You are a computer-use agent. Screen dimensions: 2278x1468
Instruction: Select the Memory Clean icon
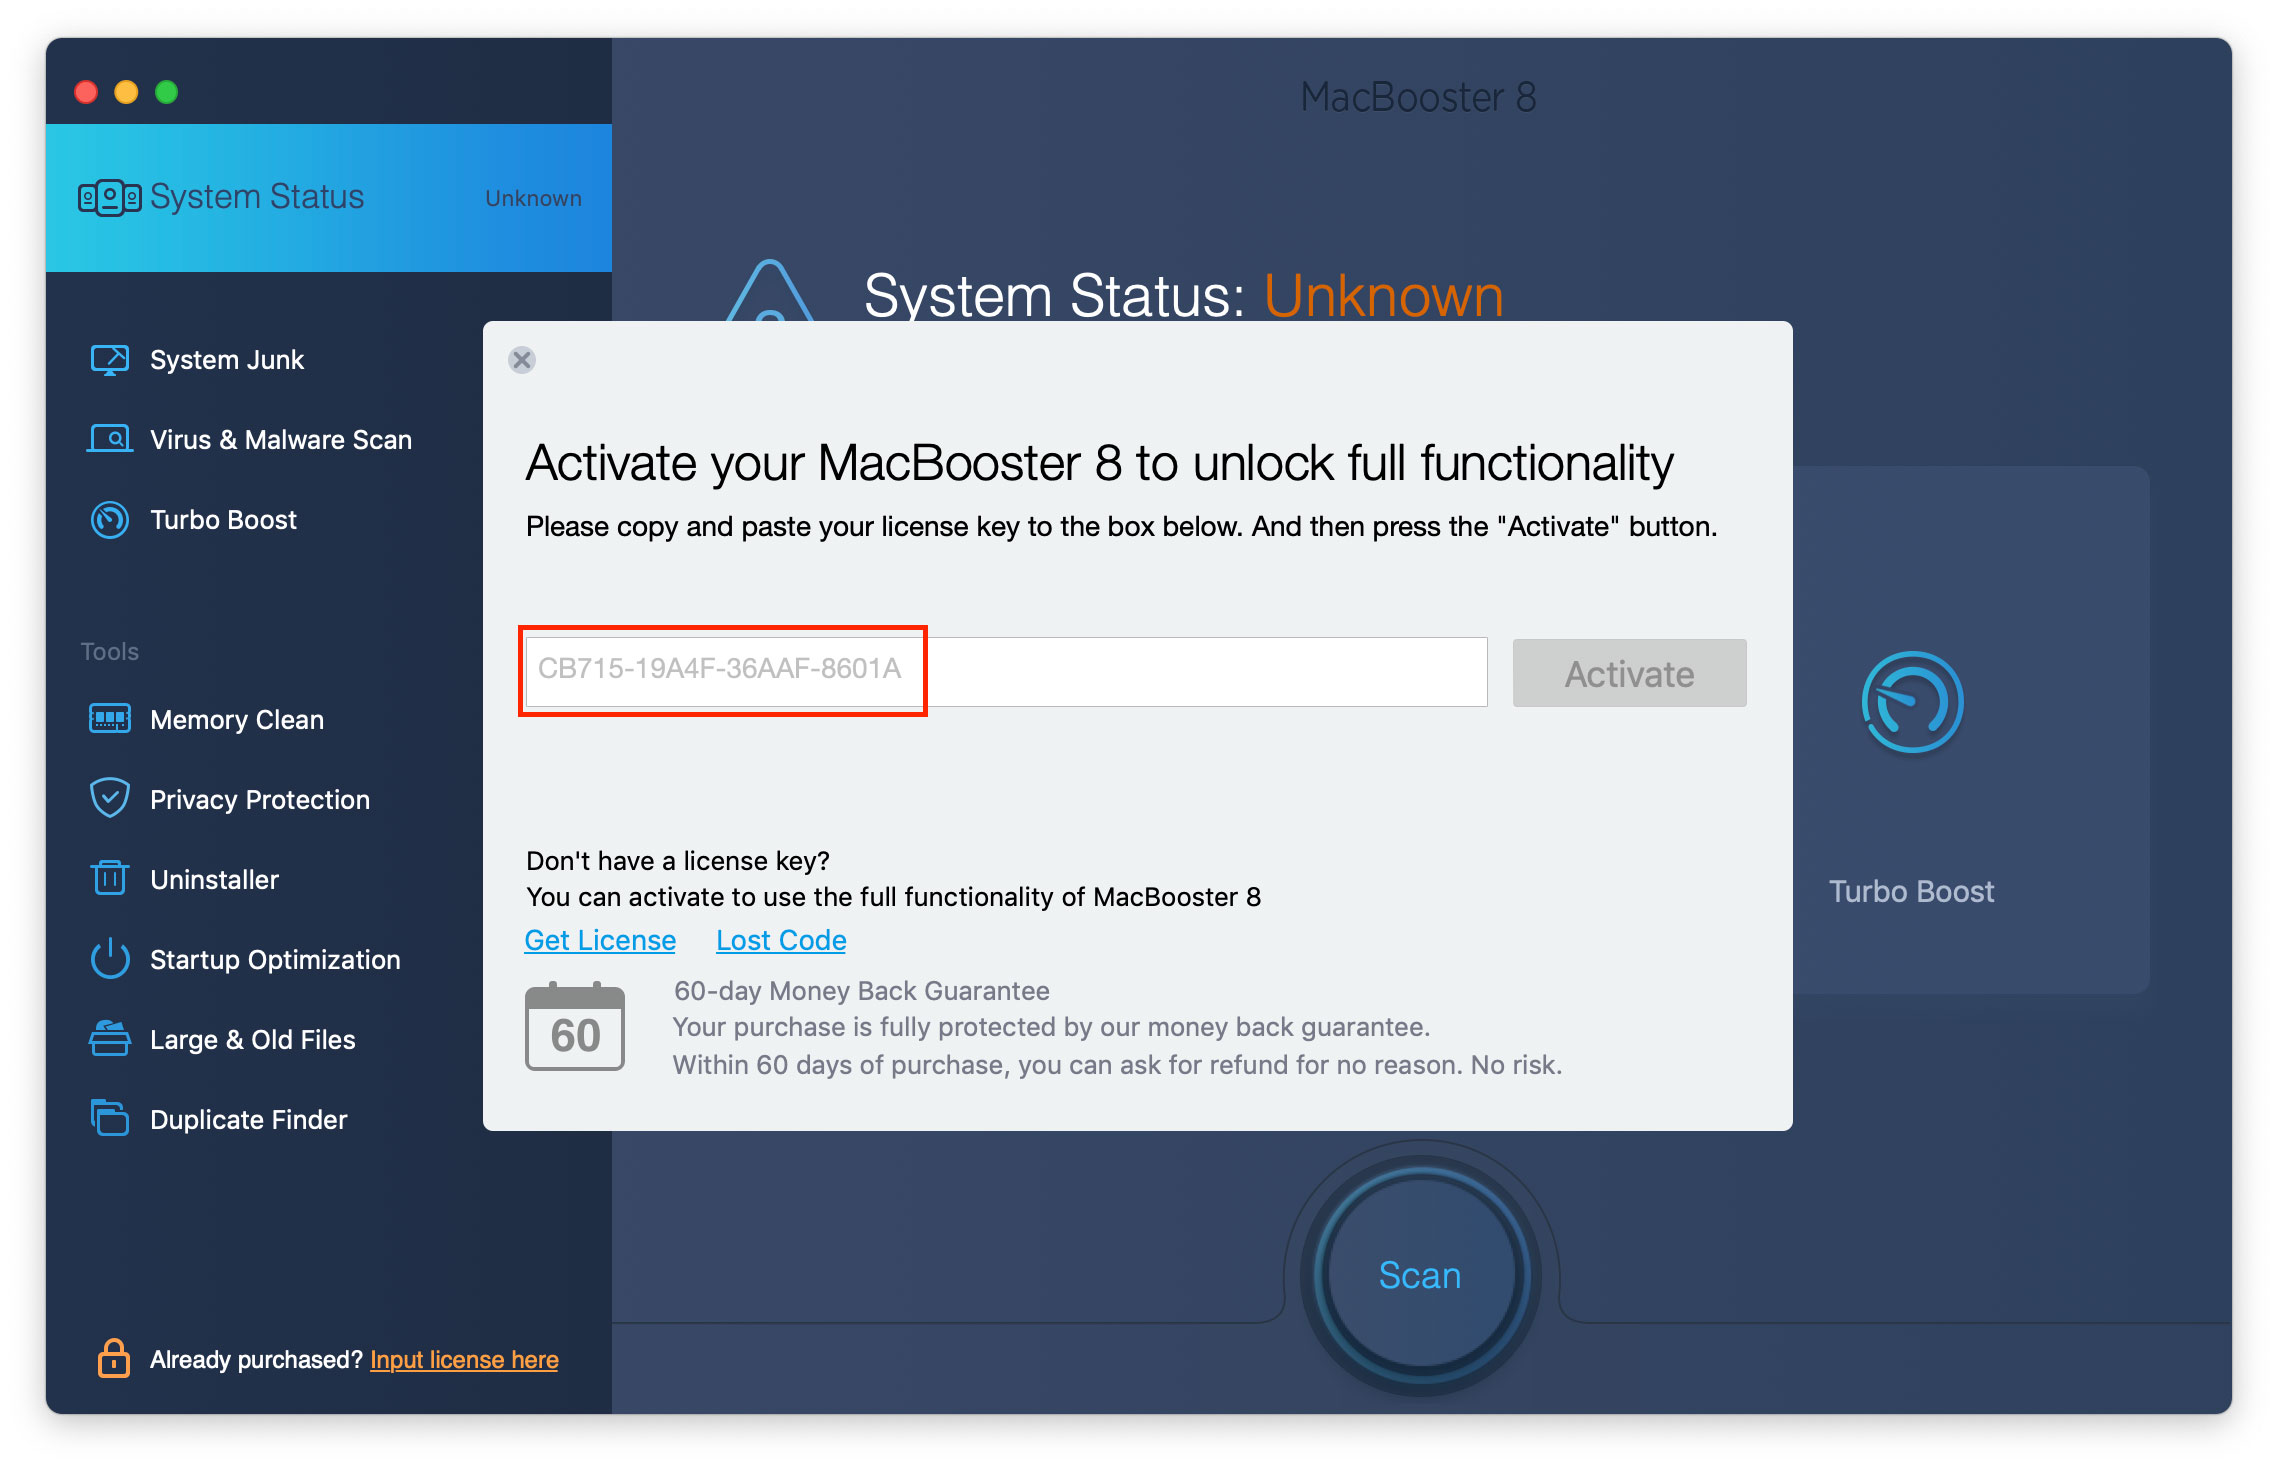coord(105,719)
